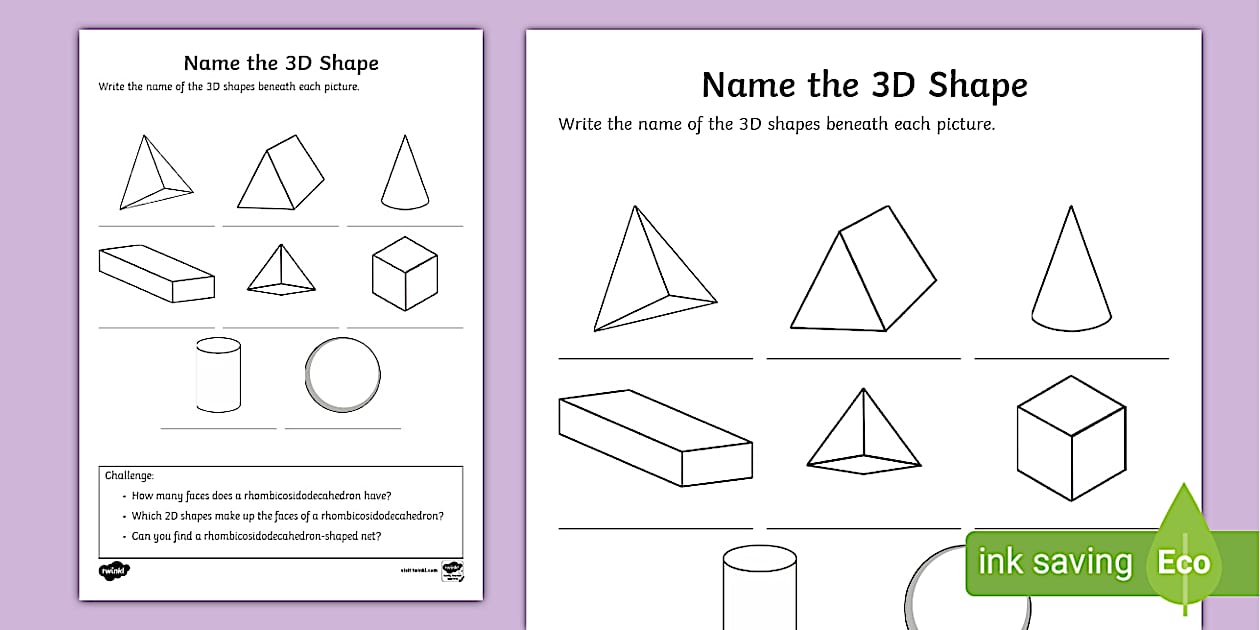This screenshot has height=630, width=1260.
Task: Select the cuboid illustration on the right page
Action: tap(655, 440)
